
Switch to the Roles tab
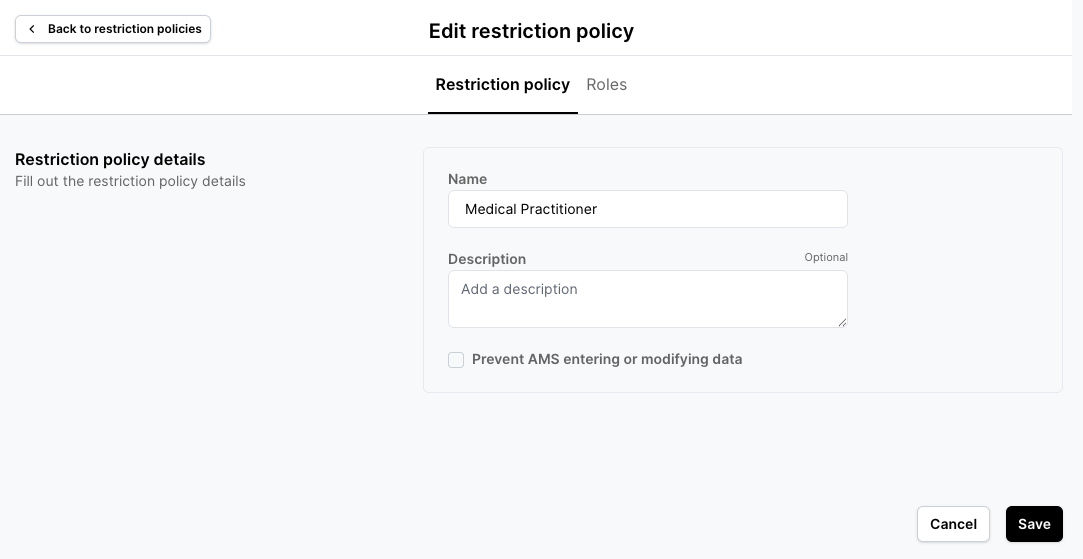[x=606, y=84]
